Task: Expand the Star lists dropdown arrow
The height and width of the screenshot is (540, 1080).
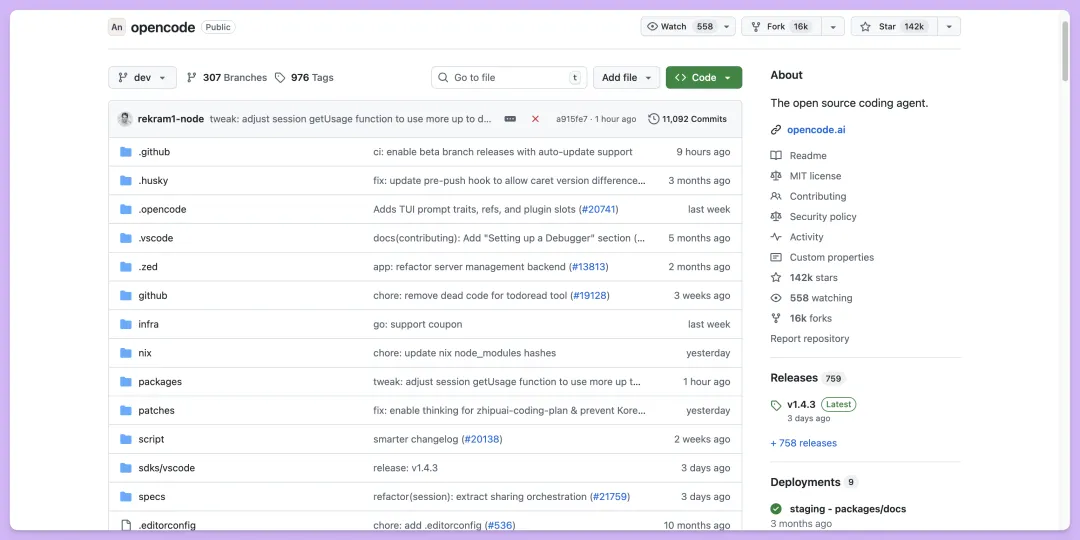Action: [x=949, y=27]
